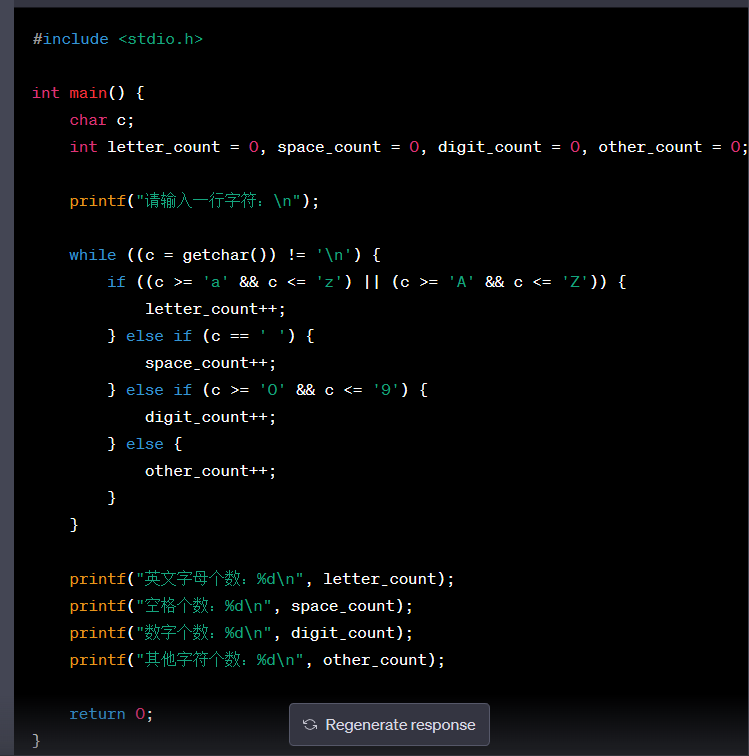Click the 'while ((c = getchar())' line

(225, 255)
